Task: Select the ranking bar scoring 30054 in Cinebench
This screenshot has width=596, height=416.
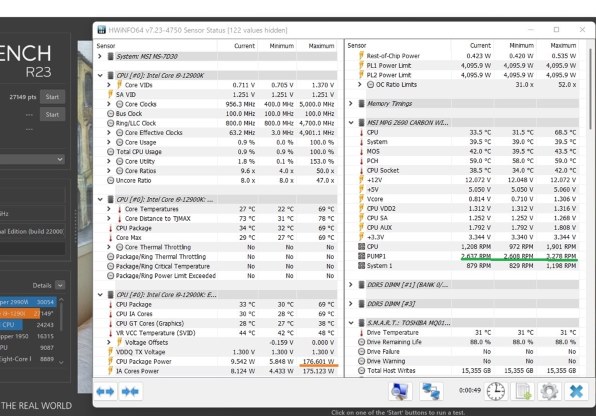Action: pos(28,302)
